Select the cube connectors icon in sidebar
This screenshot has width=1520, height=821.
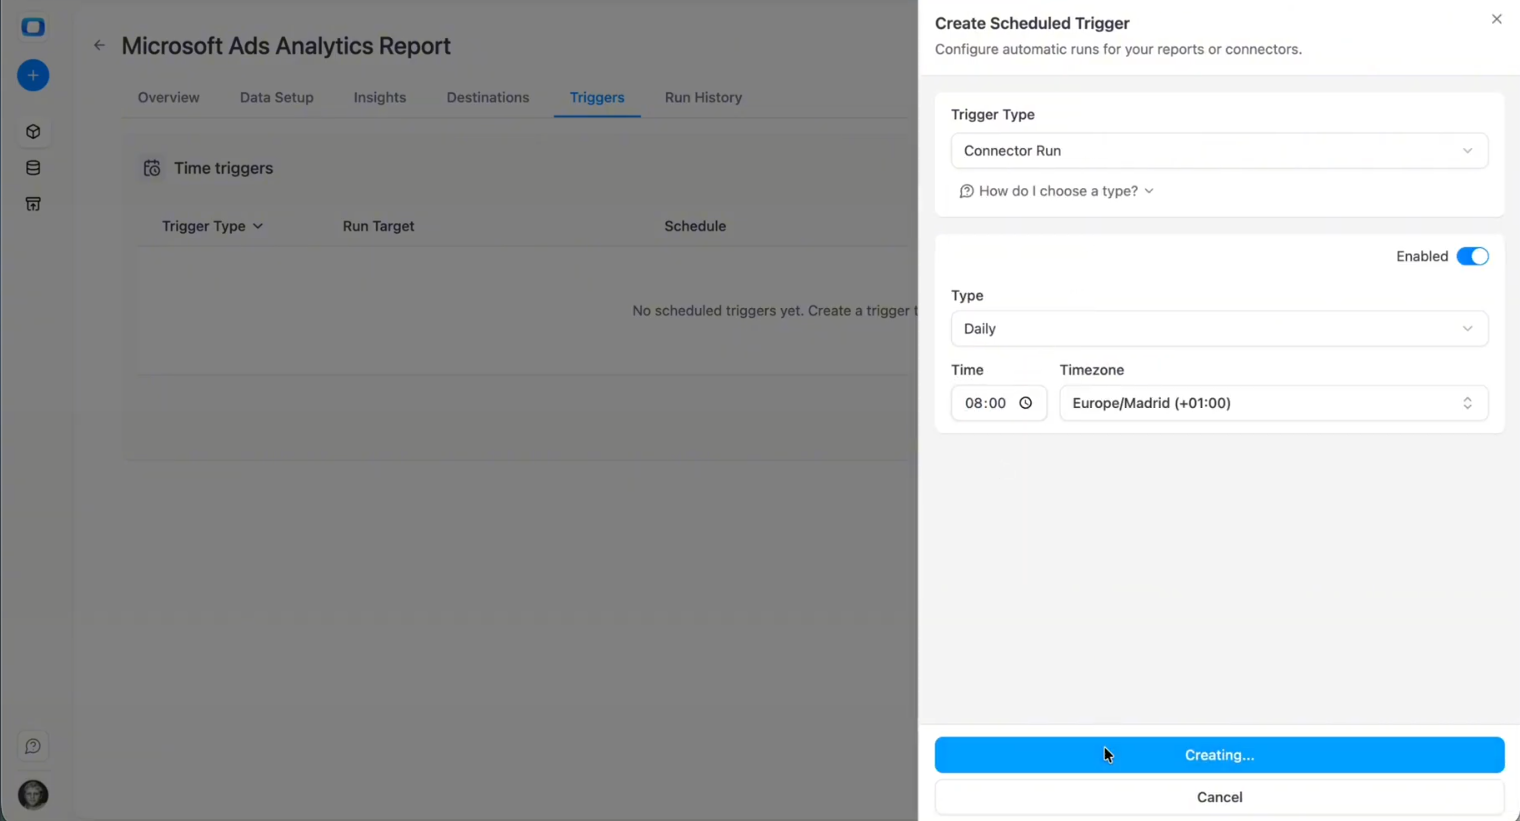click(33, 131)
